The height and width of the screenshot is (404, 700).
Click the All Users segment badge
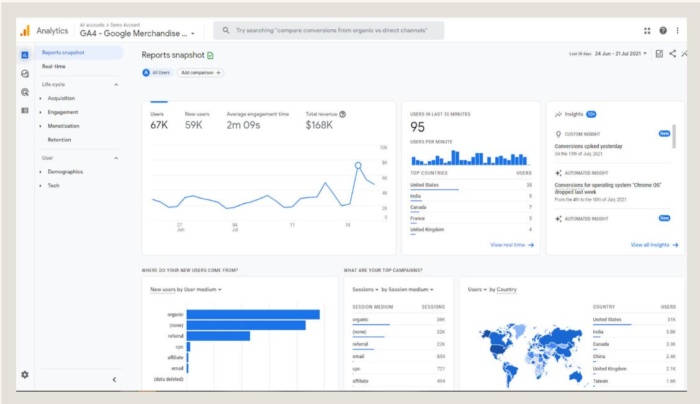tap(156, 72)
